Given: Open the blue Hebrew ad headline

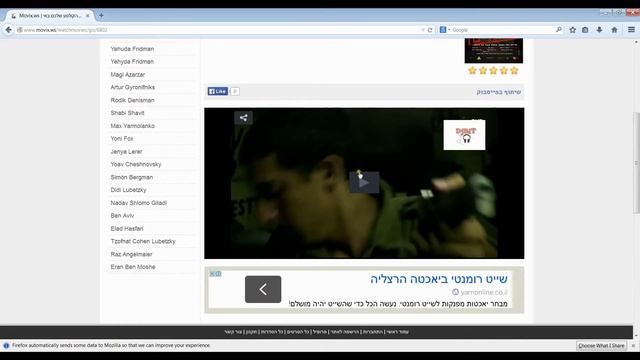Looking at the screenshot, I should click(x=439, y=279).
